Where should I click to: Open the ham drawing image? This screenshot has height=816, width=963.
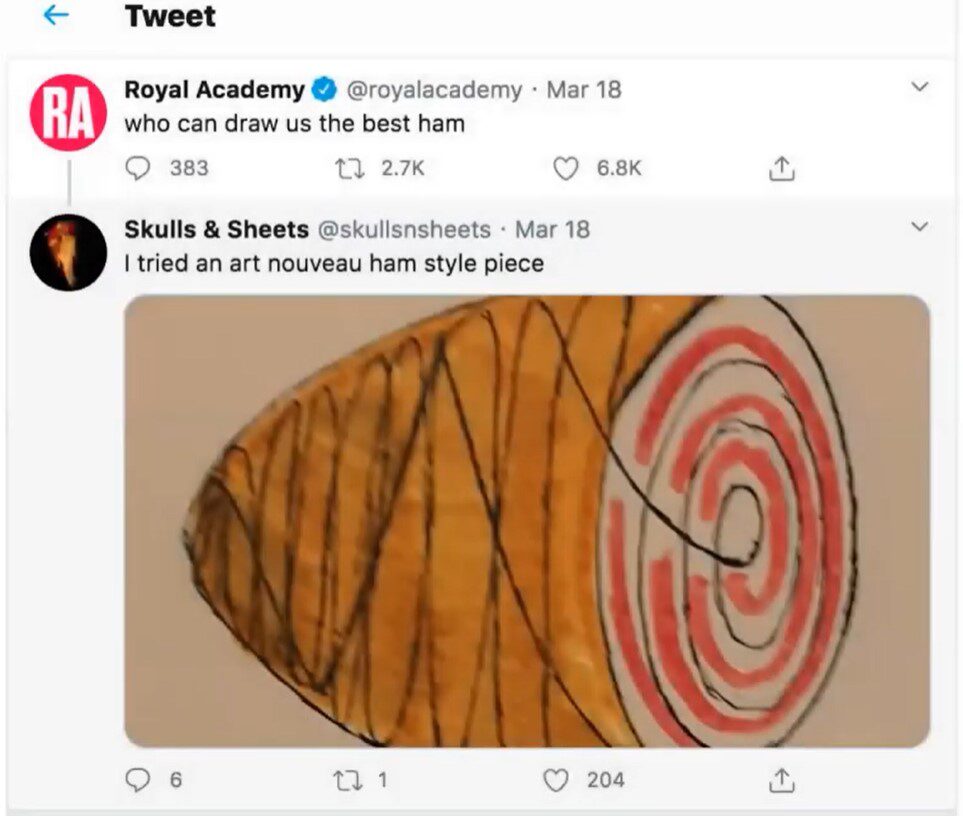click(x=527, y=521)
